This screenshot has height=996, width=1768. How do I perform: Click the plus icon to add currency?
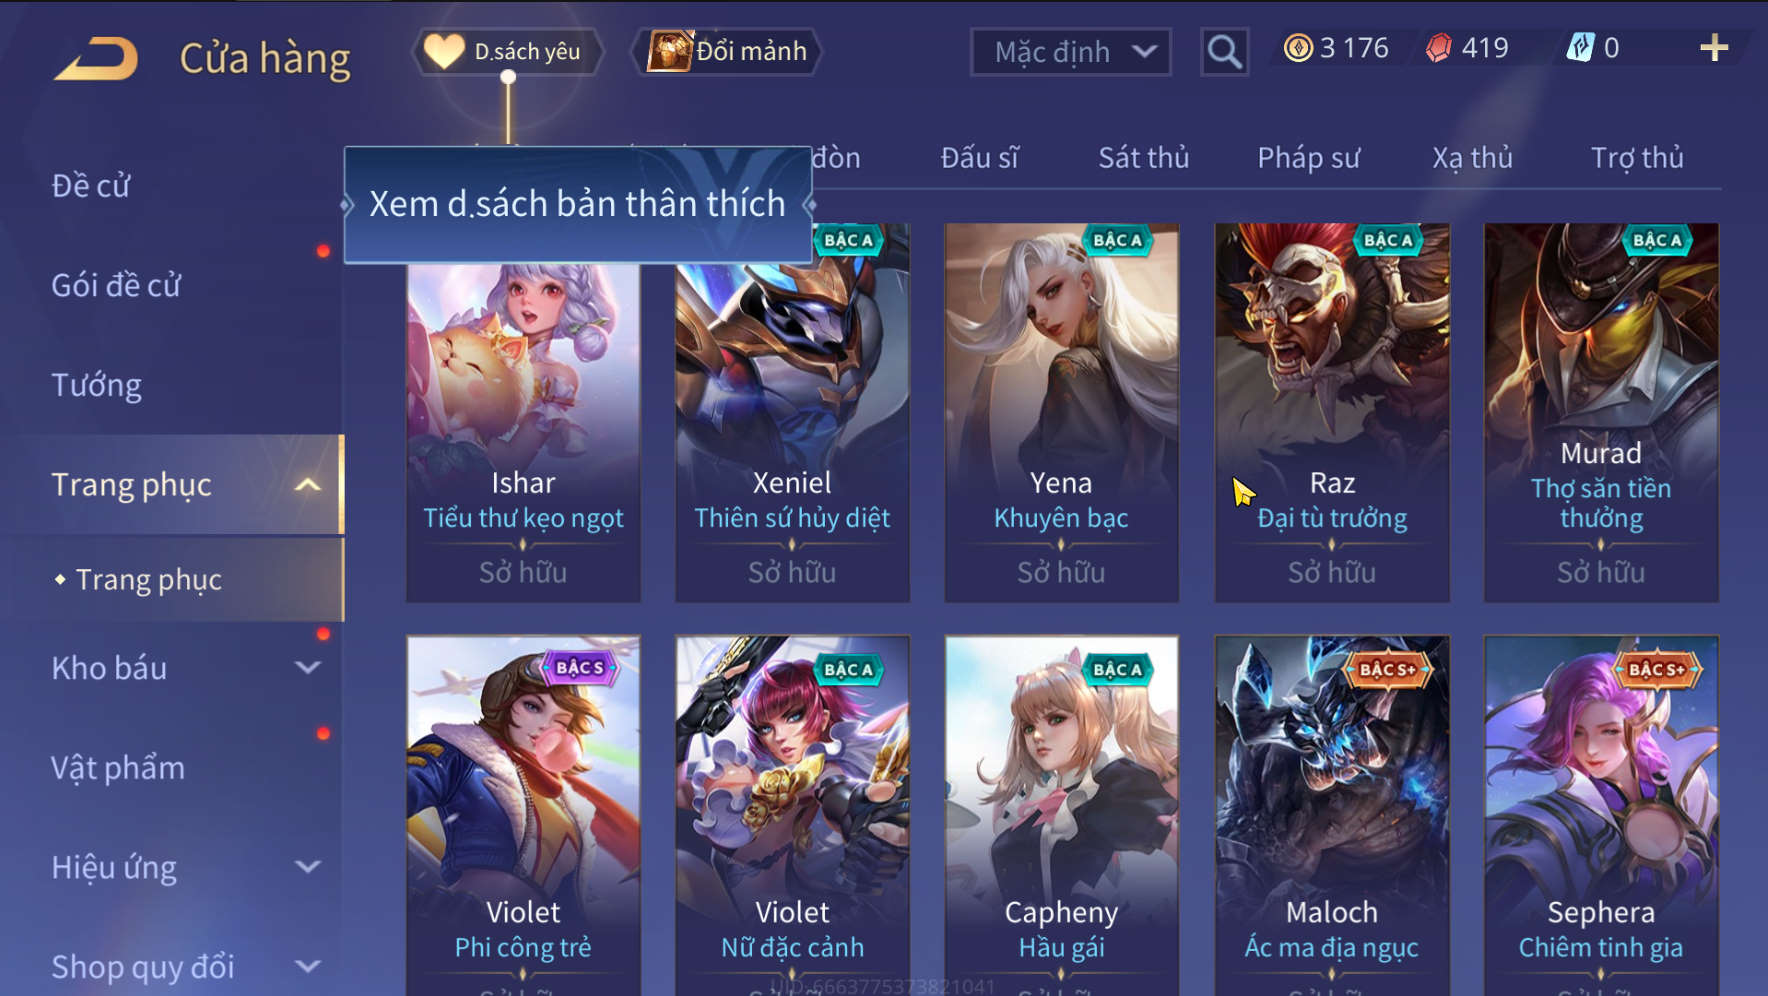1714,48
